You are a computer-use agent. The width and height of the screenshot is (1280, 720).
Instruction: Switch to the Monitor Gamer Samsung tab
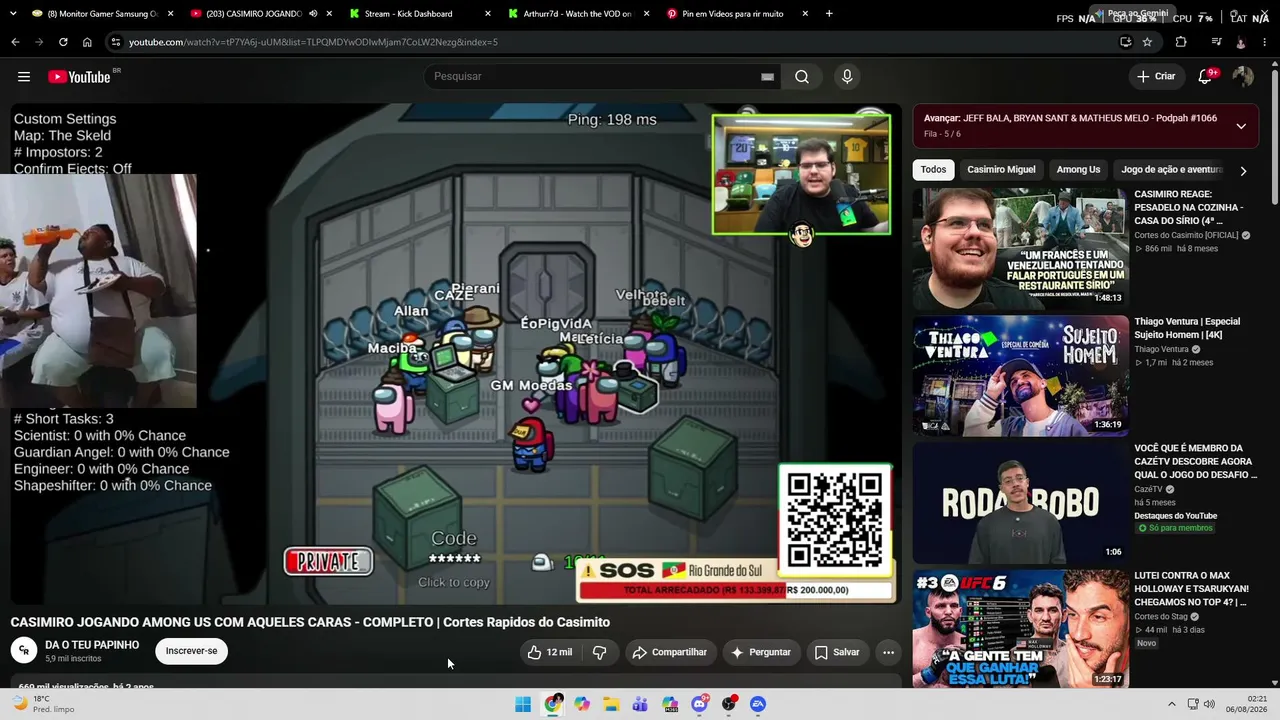pos(102,14)
